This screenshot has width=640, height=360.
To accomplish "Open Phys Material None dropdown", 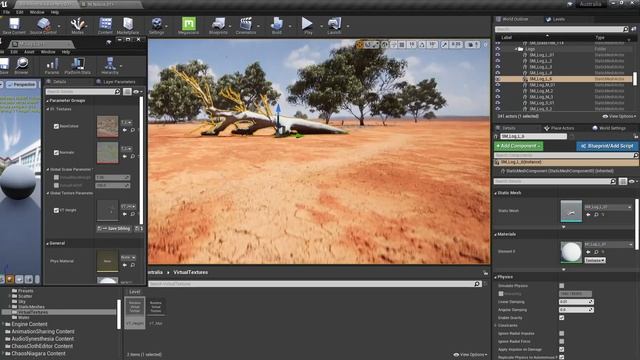I will click(x=128, y=258).
